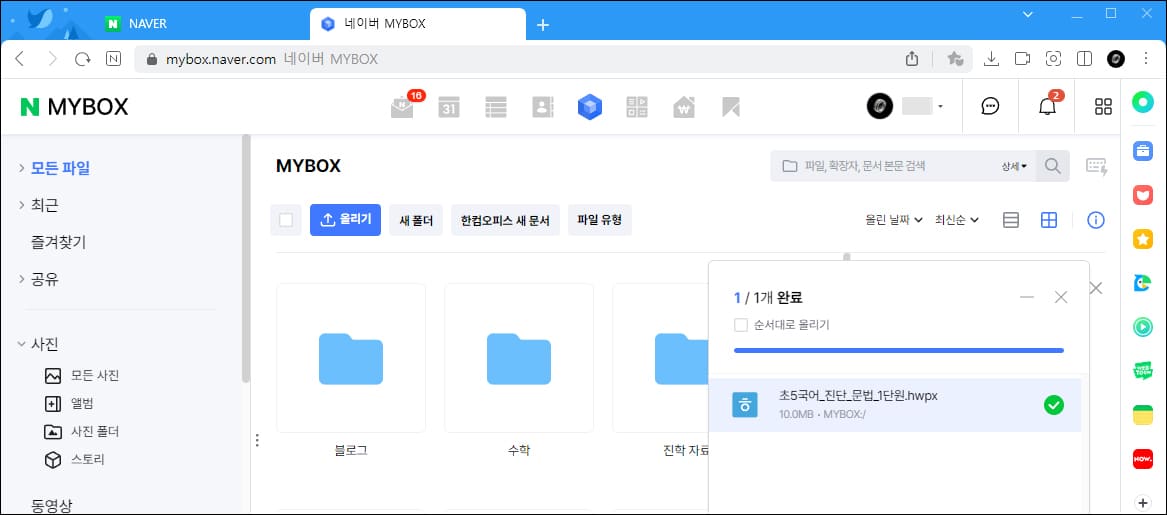Open the Naver Address Book icon
This screenshot has height=515, width=1167.
pyautogui.click(x=543, y=107)
